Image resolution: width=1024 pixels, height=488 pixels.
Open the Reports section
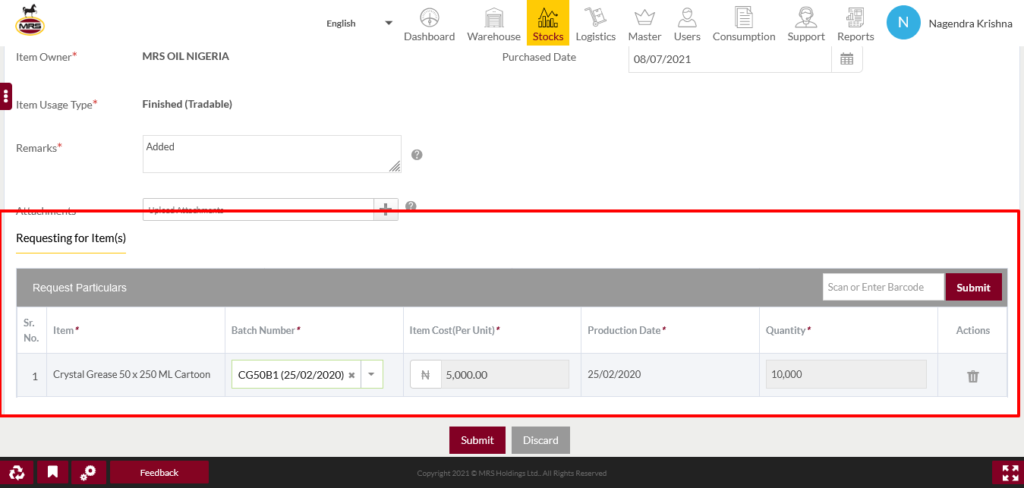(x=856, y=24)
